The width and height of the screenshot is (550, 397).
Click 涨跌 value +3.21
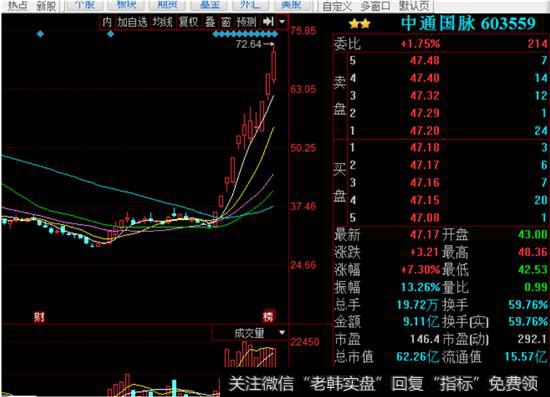coord(424,252)
